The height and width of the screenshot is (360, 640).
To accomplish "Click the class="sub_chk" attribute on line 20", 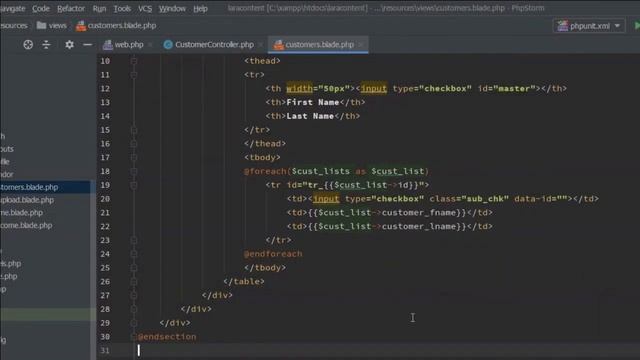I will 469,199.
